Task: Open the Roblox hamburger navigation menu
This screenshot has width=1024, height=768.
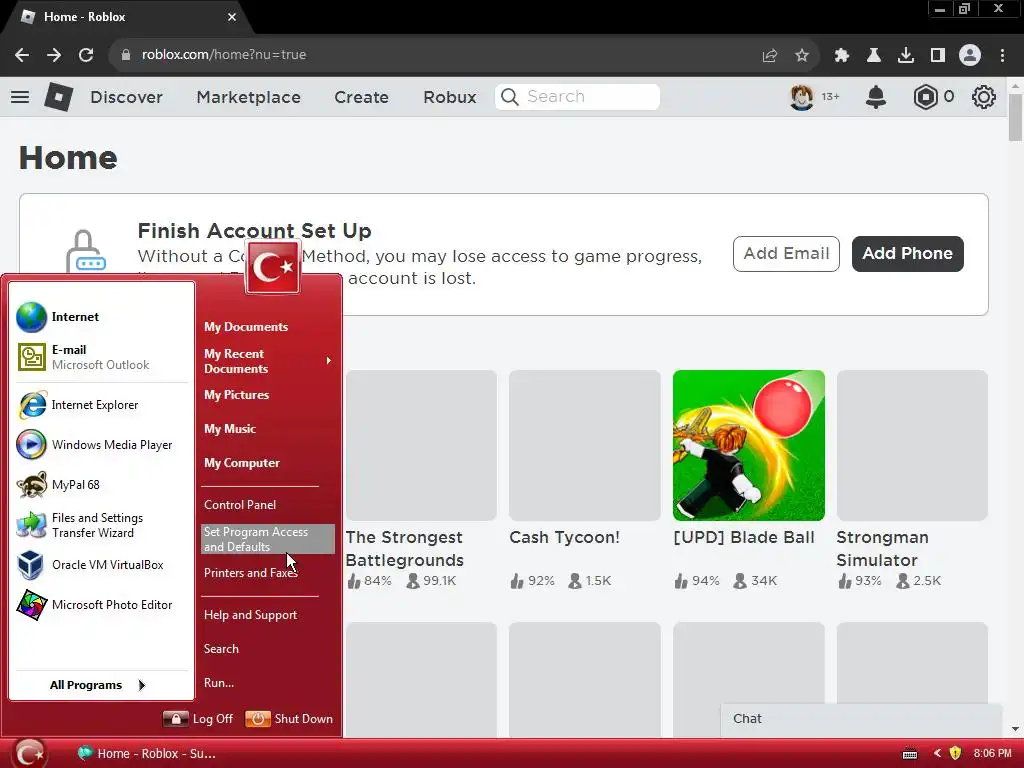Action: (x=20, y=97)
